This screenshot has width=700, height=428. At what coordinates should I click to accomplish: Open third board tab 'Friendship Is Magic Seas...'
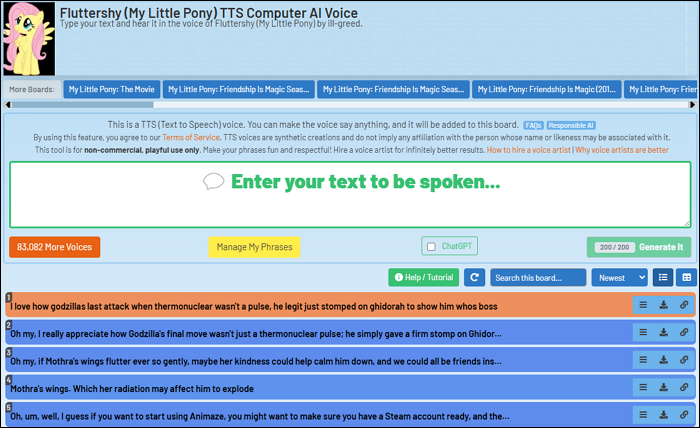pyautogui.click(x=393, y=89)
